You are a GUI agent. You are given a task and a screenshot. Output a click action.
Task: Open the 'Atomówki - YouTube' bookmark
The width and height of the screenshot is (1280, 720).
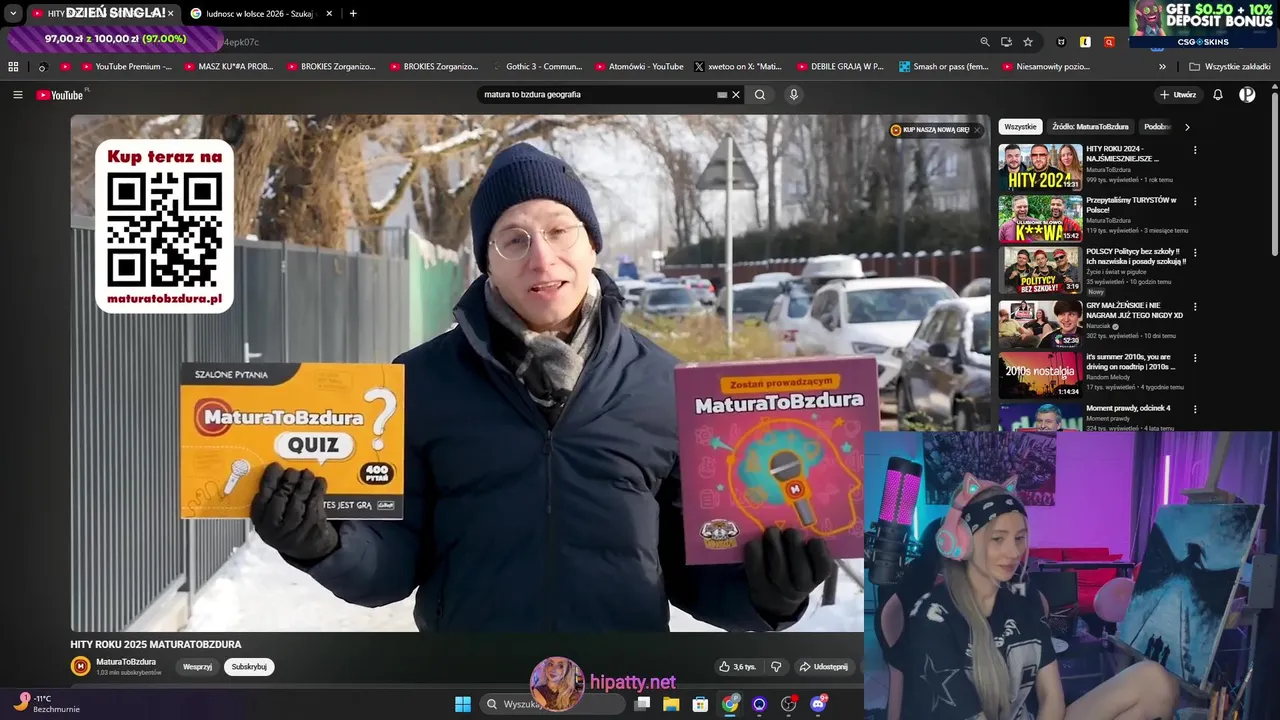638,67
